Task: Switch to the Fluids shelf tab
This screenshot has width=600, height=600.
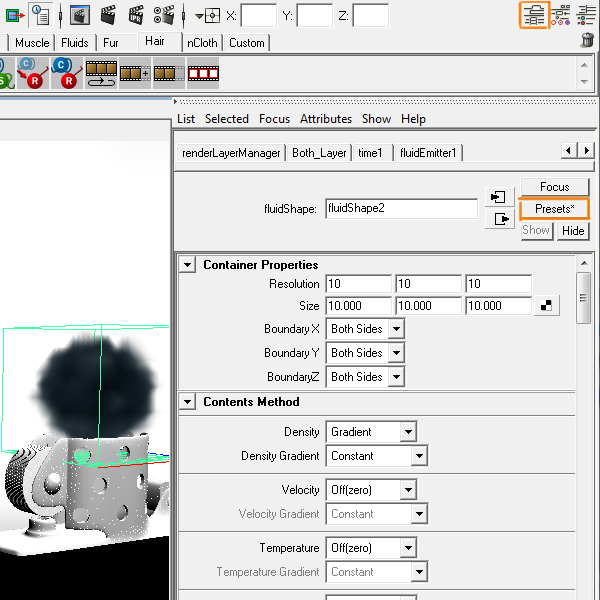Action: point(75,42)
